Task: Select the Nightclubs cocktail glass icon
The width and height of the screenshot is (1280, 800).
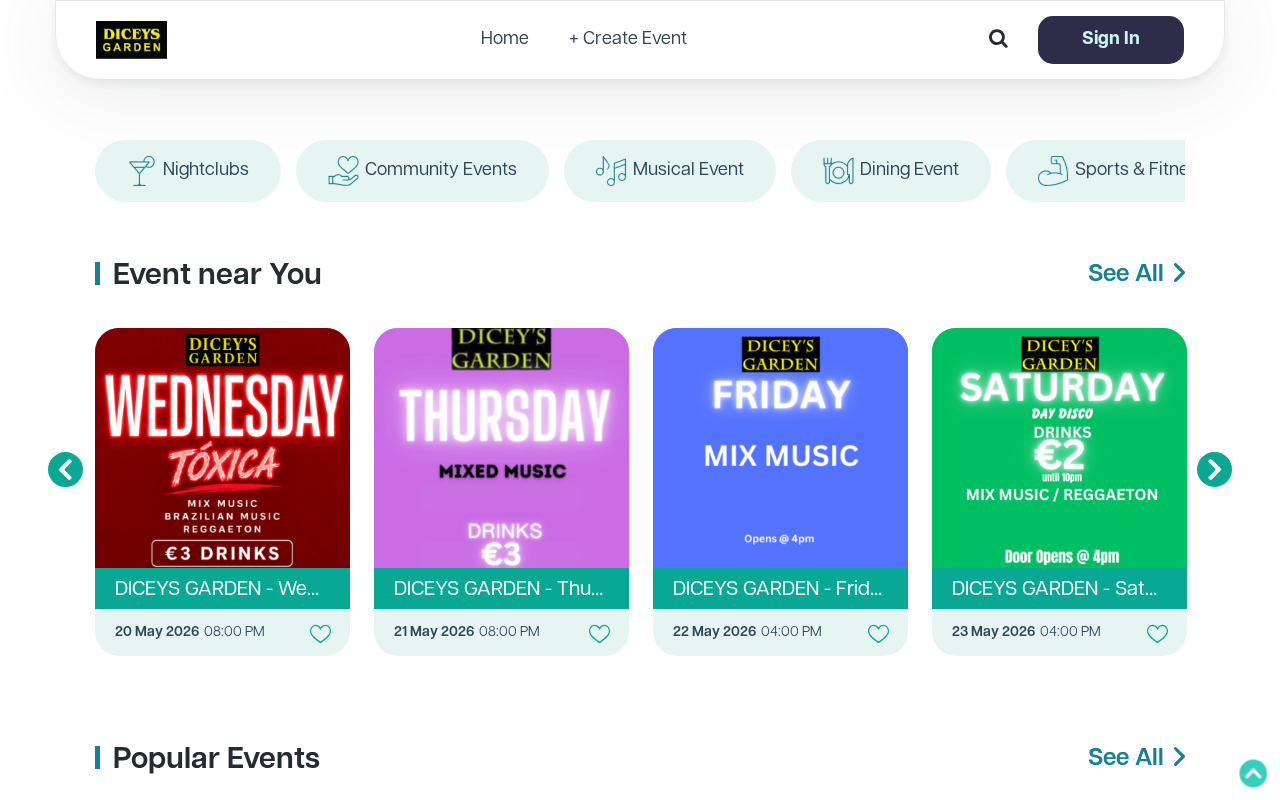Action: pyautogui.click(x=142, y=171)
